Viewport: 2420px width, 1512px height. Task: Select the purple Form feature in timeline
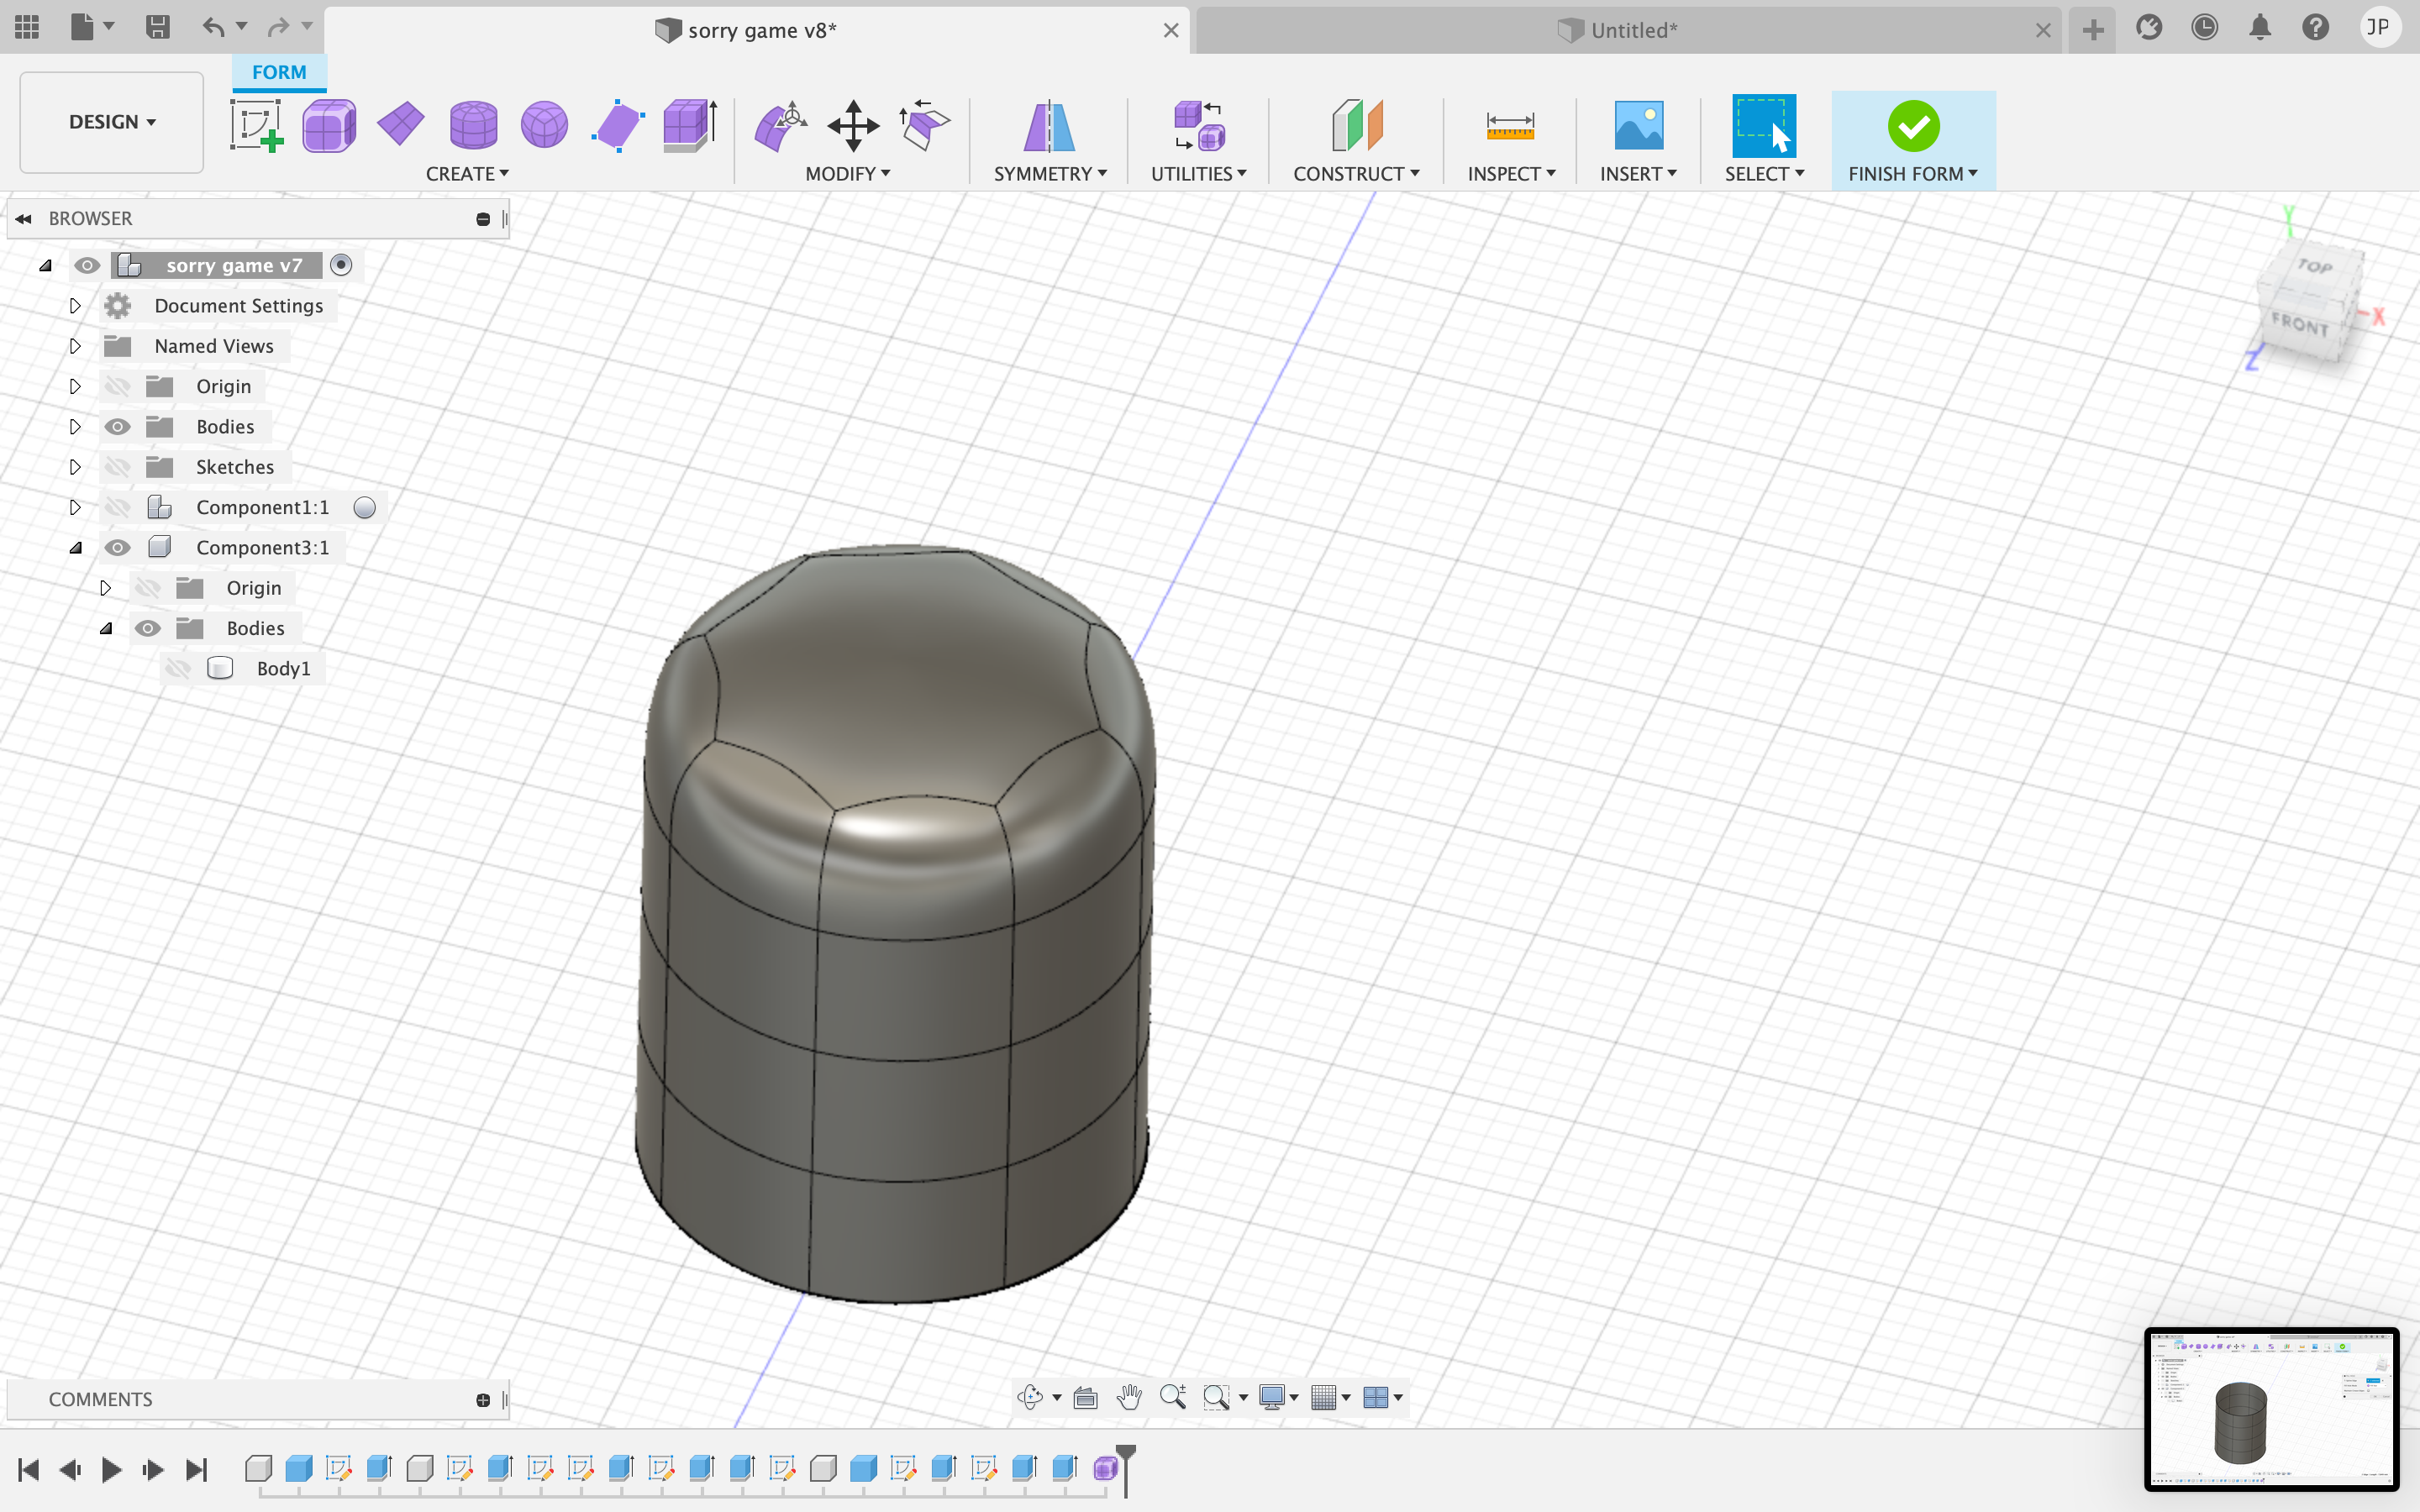point(1104,1468)
